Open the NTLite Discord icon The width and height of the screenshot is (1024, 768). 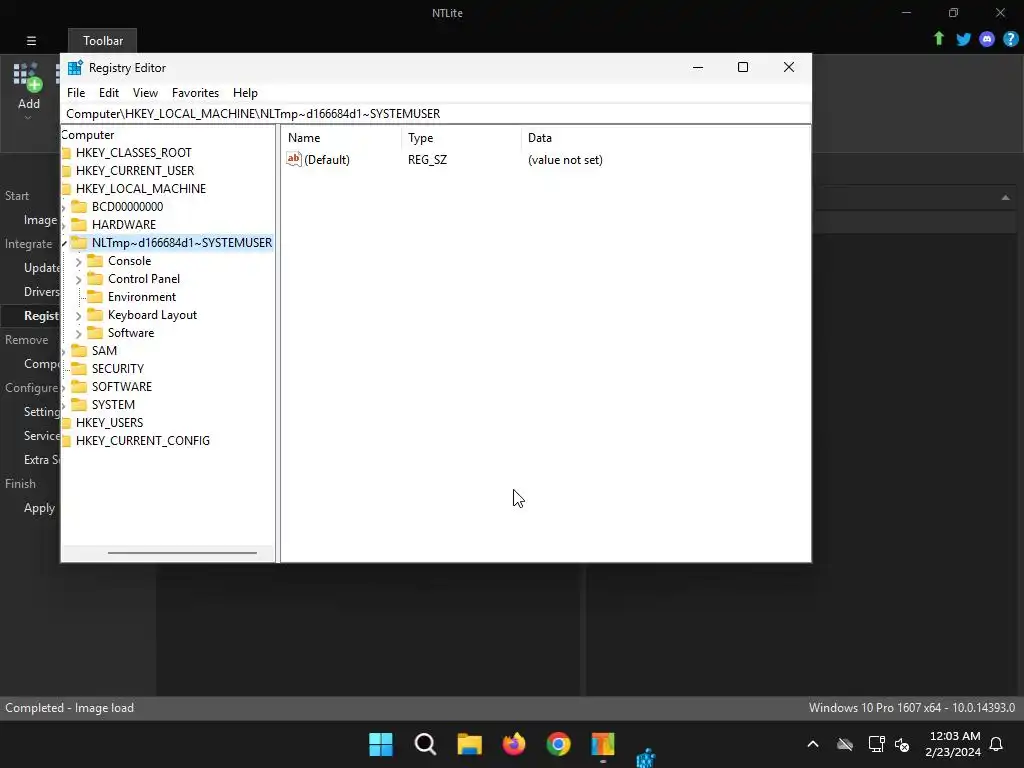tap(987, 39)
